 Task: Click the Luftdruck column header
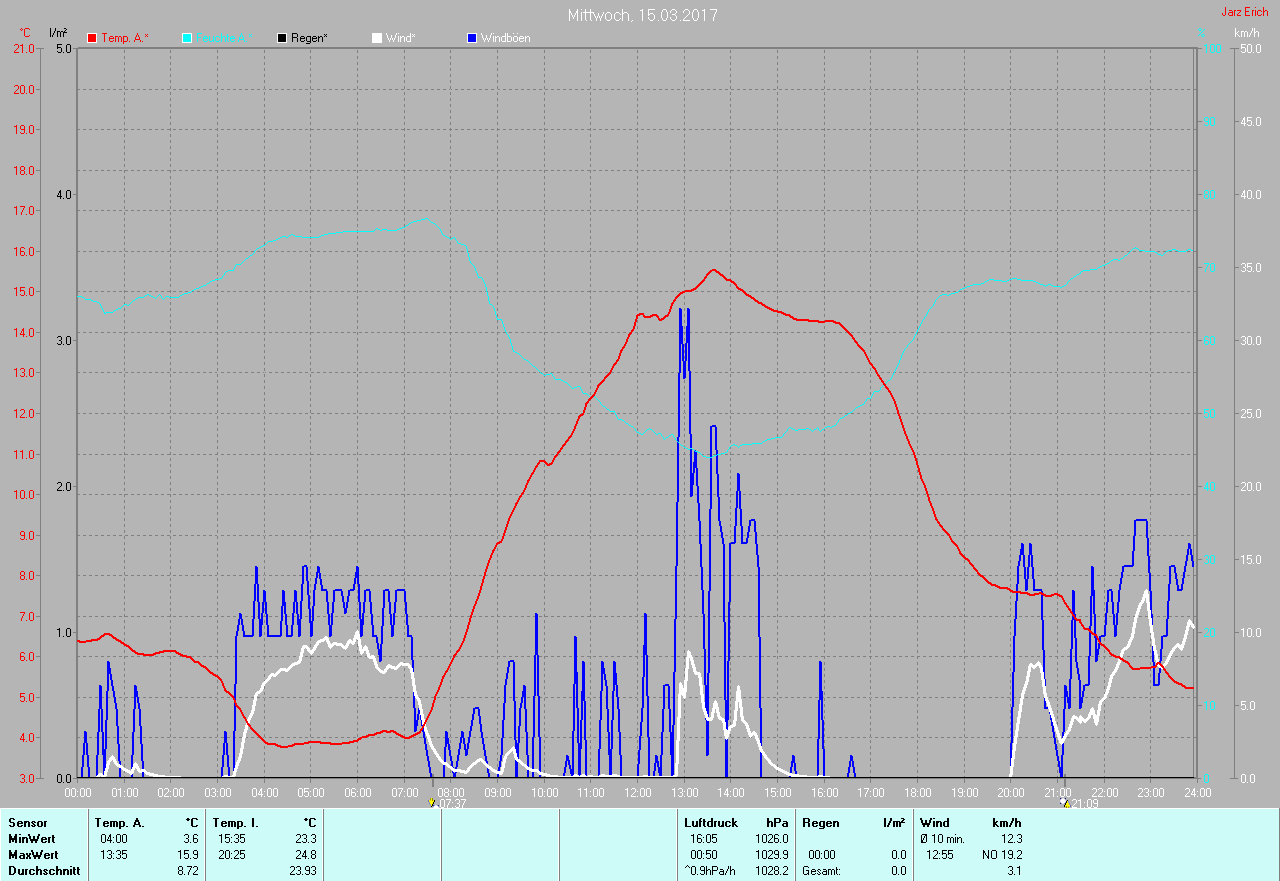click(710, 823)
